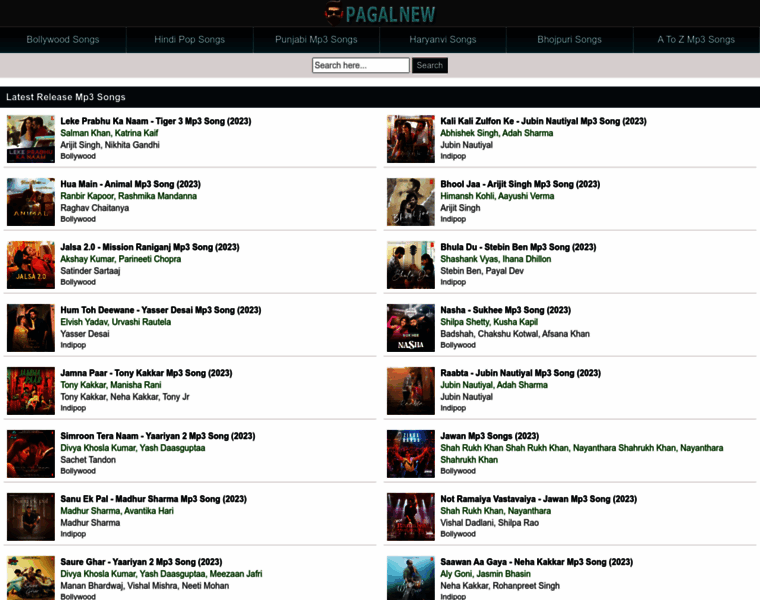Open Bhula Du cover thumbnail
Image resolution: width=760 pixels, height=600 pixels.
point(411,265)
